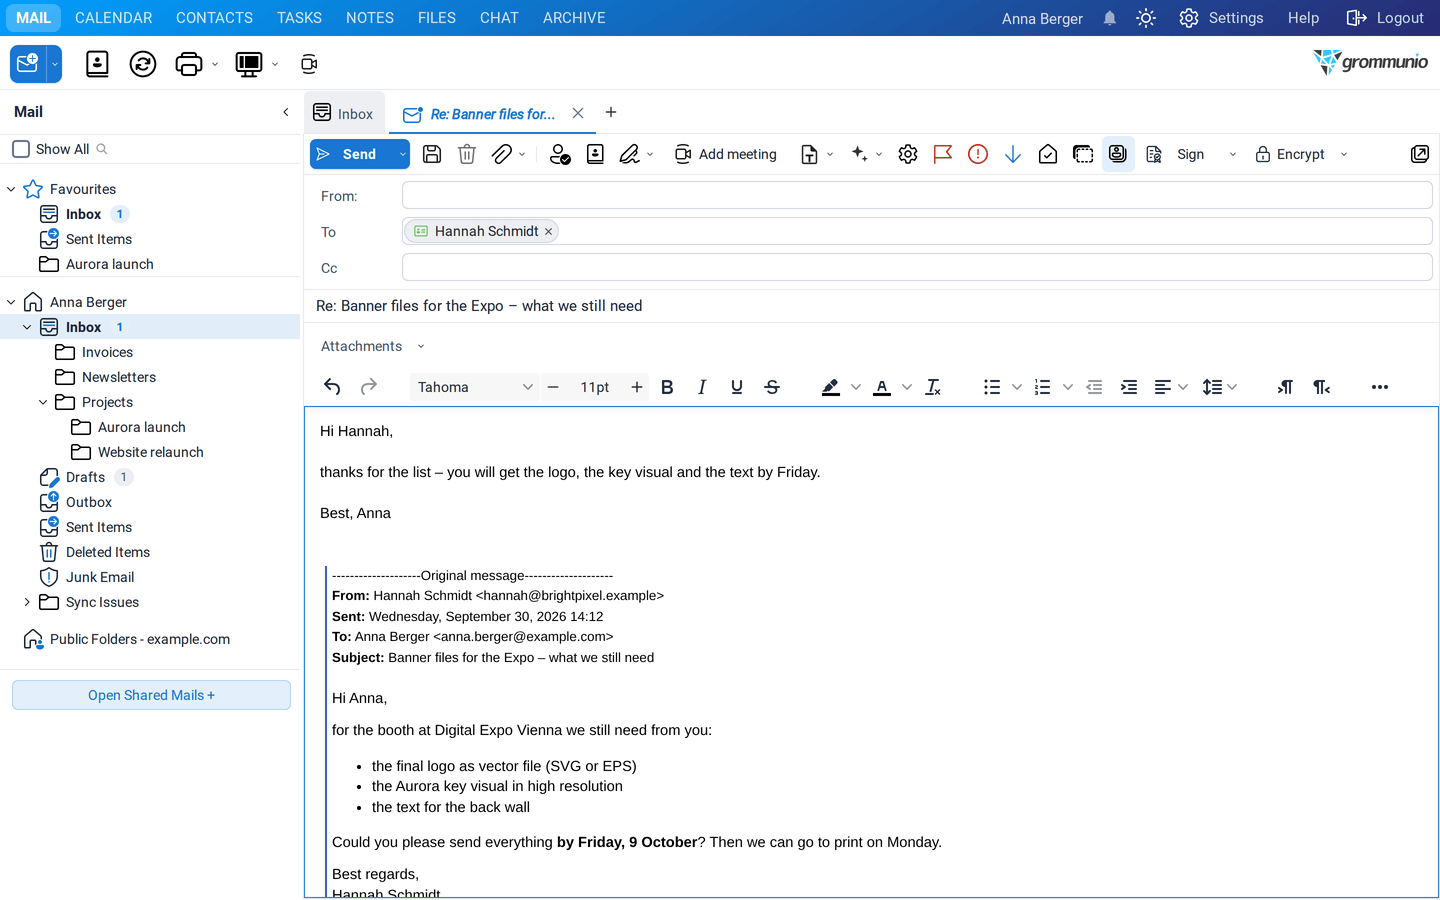This screenshot has width=1440, height=900.
Task: Pop out the compose window
Action: click(x=1420, y=154)
